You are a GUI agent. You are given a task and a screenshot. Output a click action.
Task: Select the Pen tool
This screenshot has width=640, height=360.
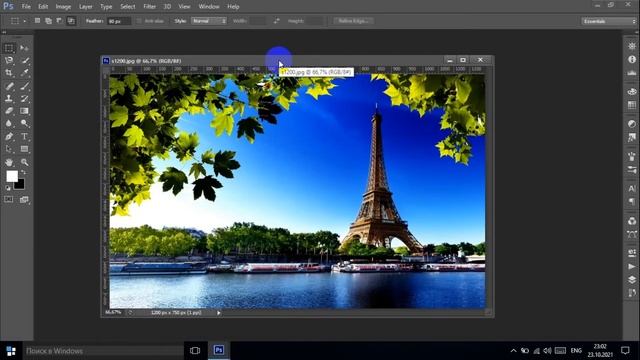(9, 136)
